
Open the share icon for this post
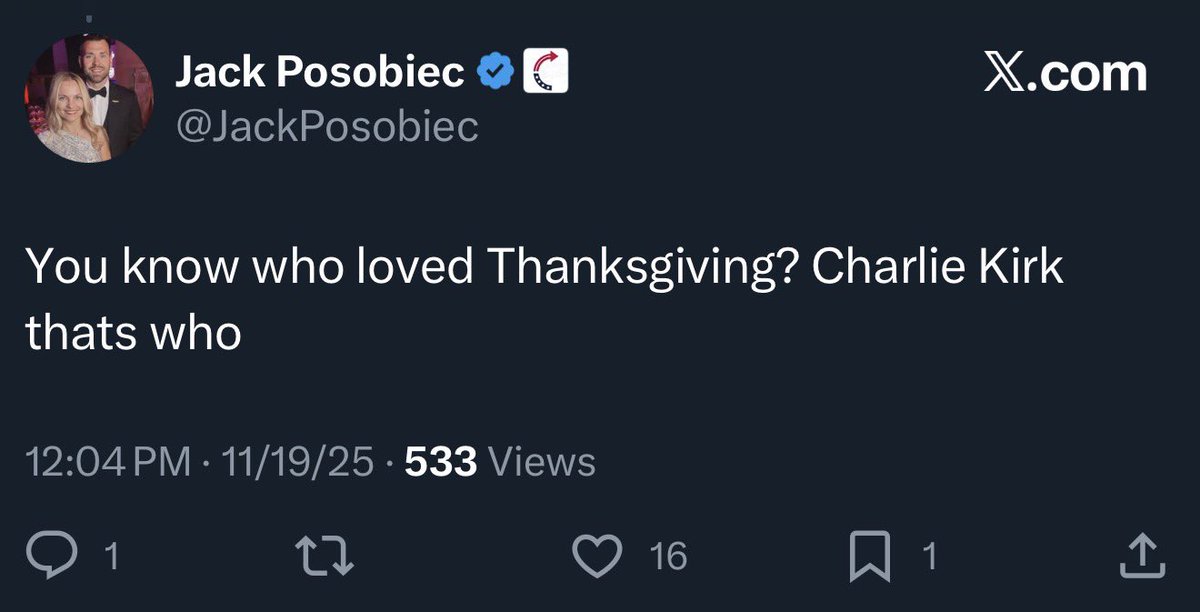tap(1142, 556)
